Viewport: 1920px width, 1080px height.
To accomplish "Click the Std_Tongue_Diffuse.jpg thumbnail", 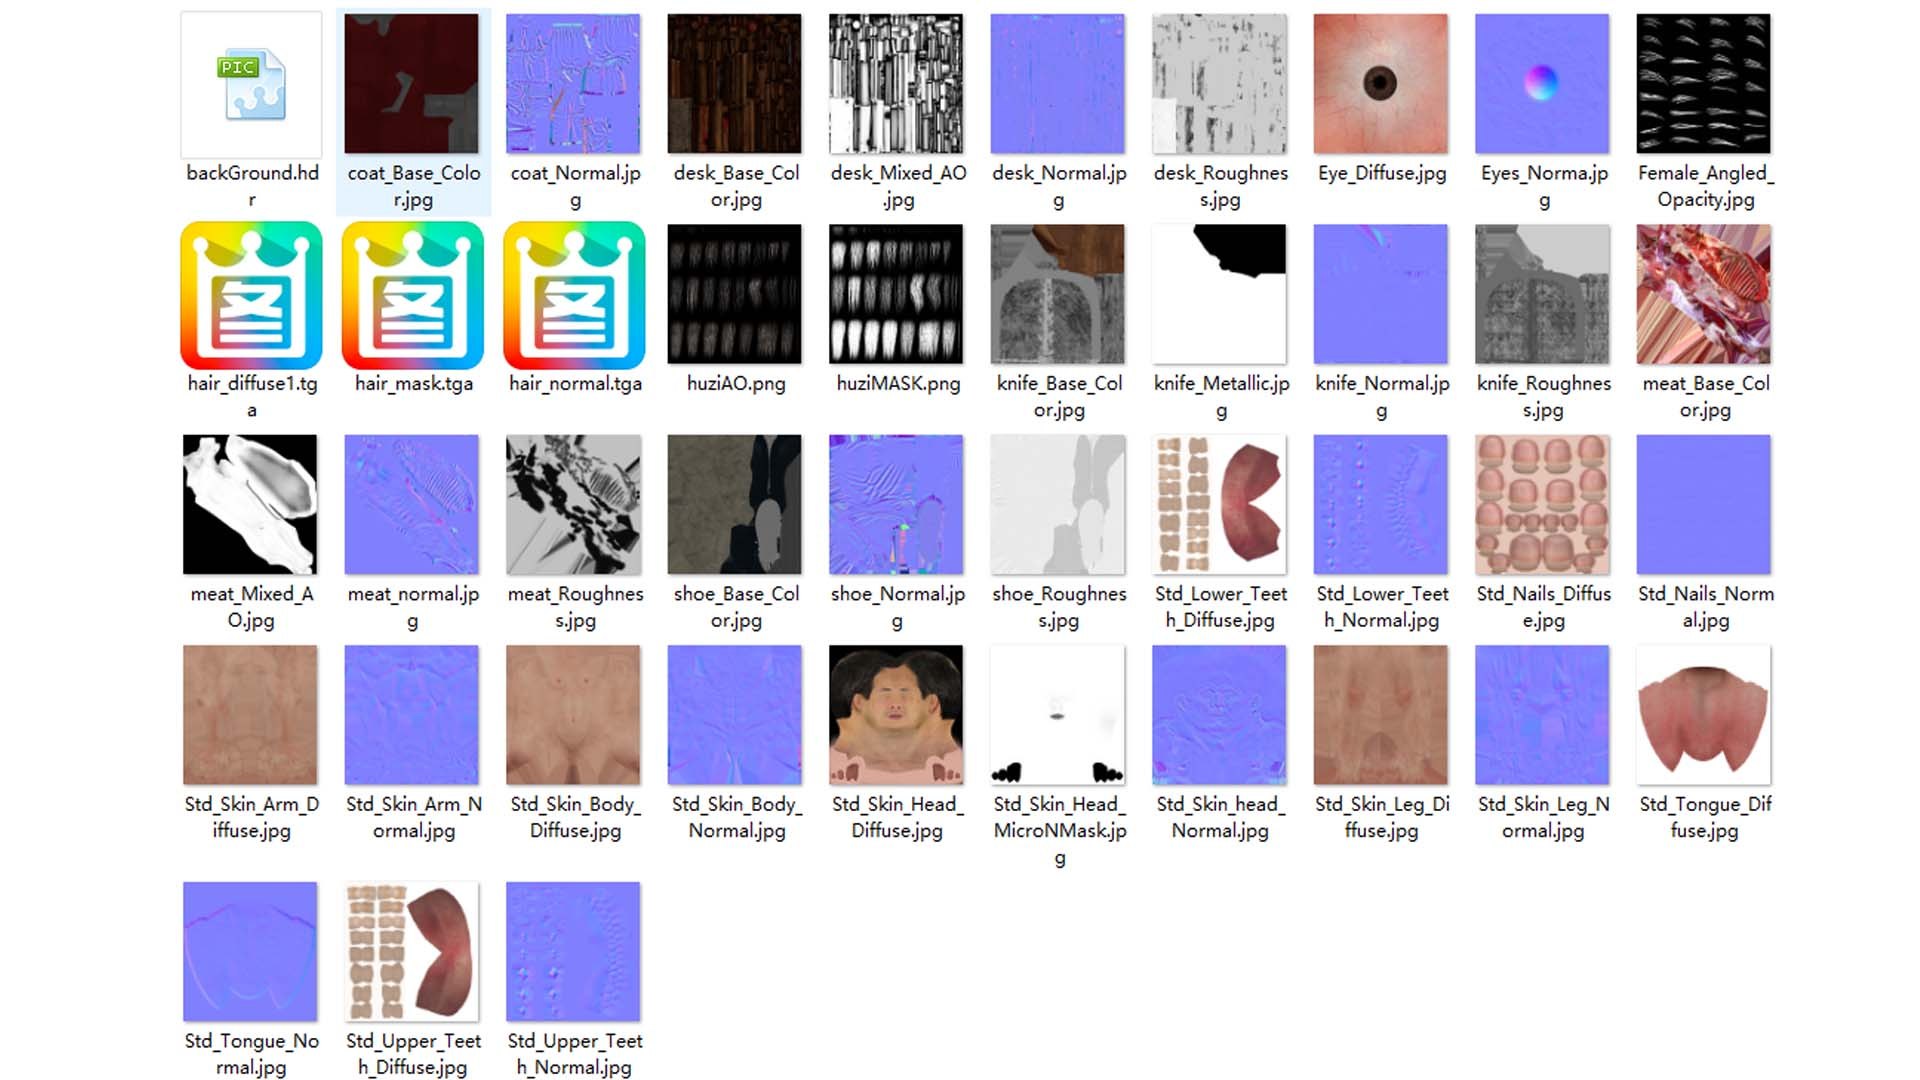I will pyautogui.click(x=1703, y=715).
